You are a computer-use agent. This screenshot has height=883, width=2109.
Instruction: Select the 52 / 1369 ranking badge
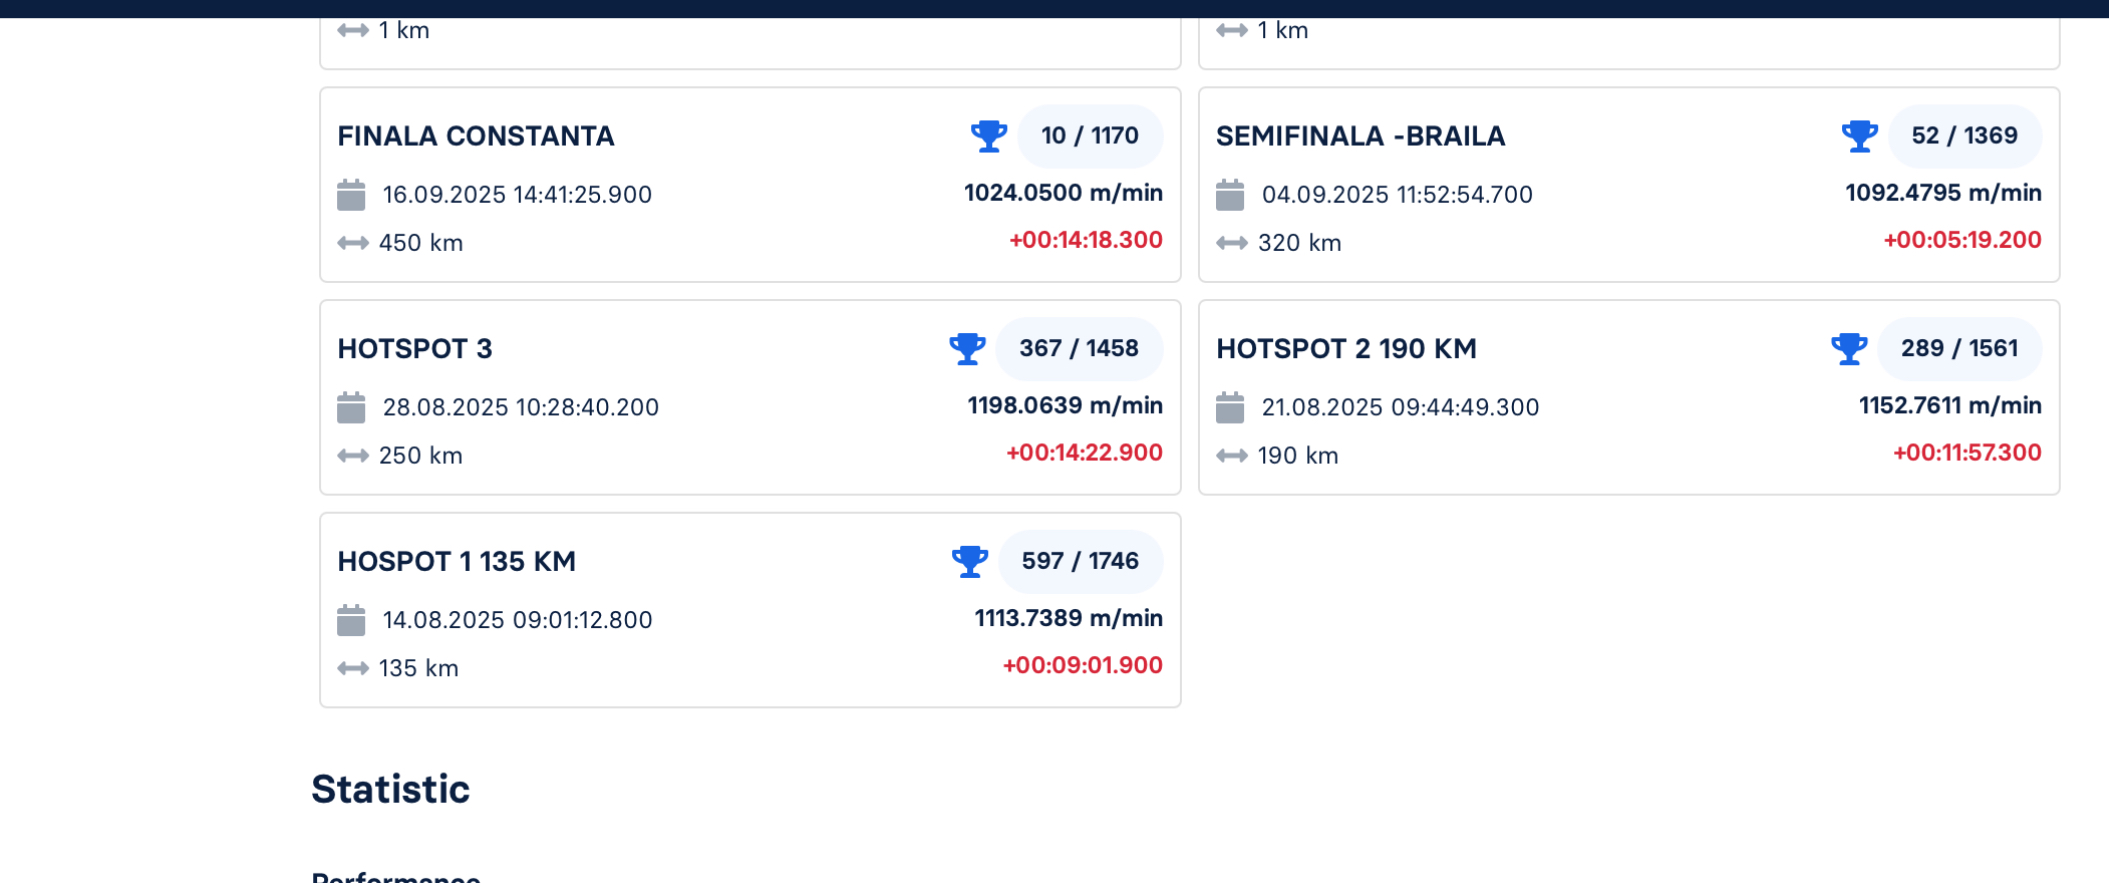click(x=1964, y=136)
